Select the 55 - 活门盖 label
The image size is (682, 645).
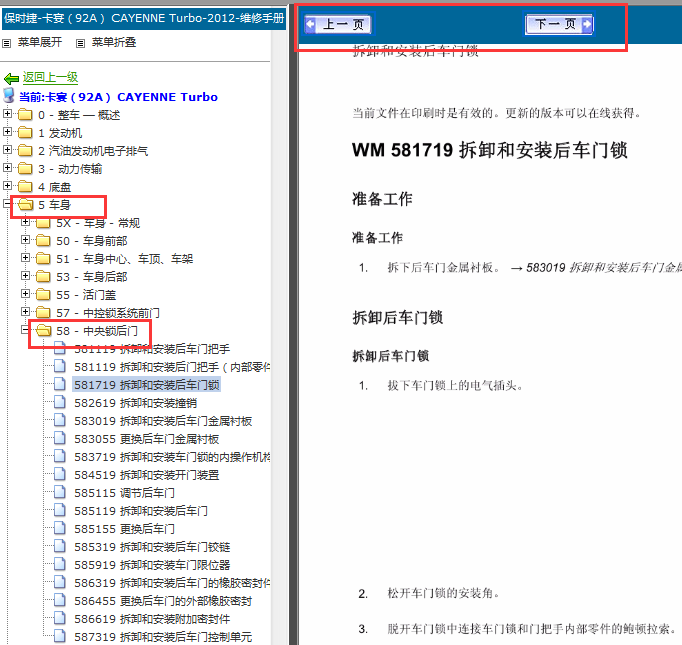click(x=86, y=295)
